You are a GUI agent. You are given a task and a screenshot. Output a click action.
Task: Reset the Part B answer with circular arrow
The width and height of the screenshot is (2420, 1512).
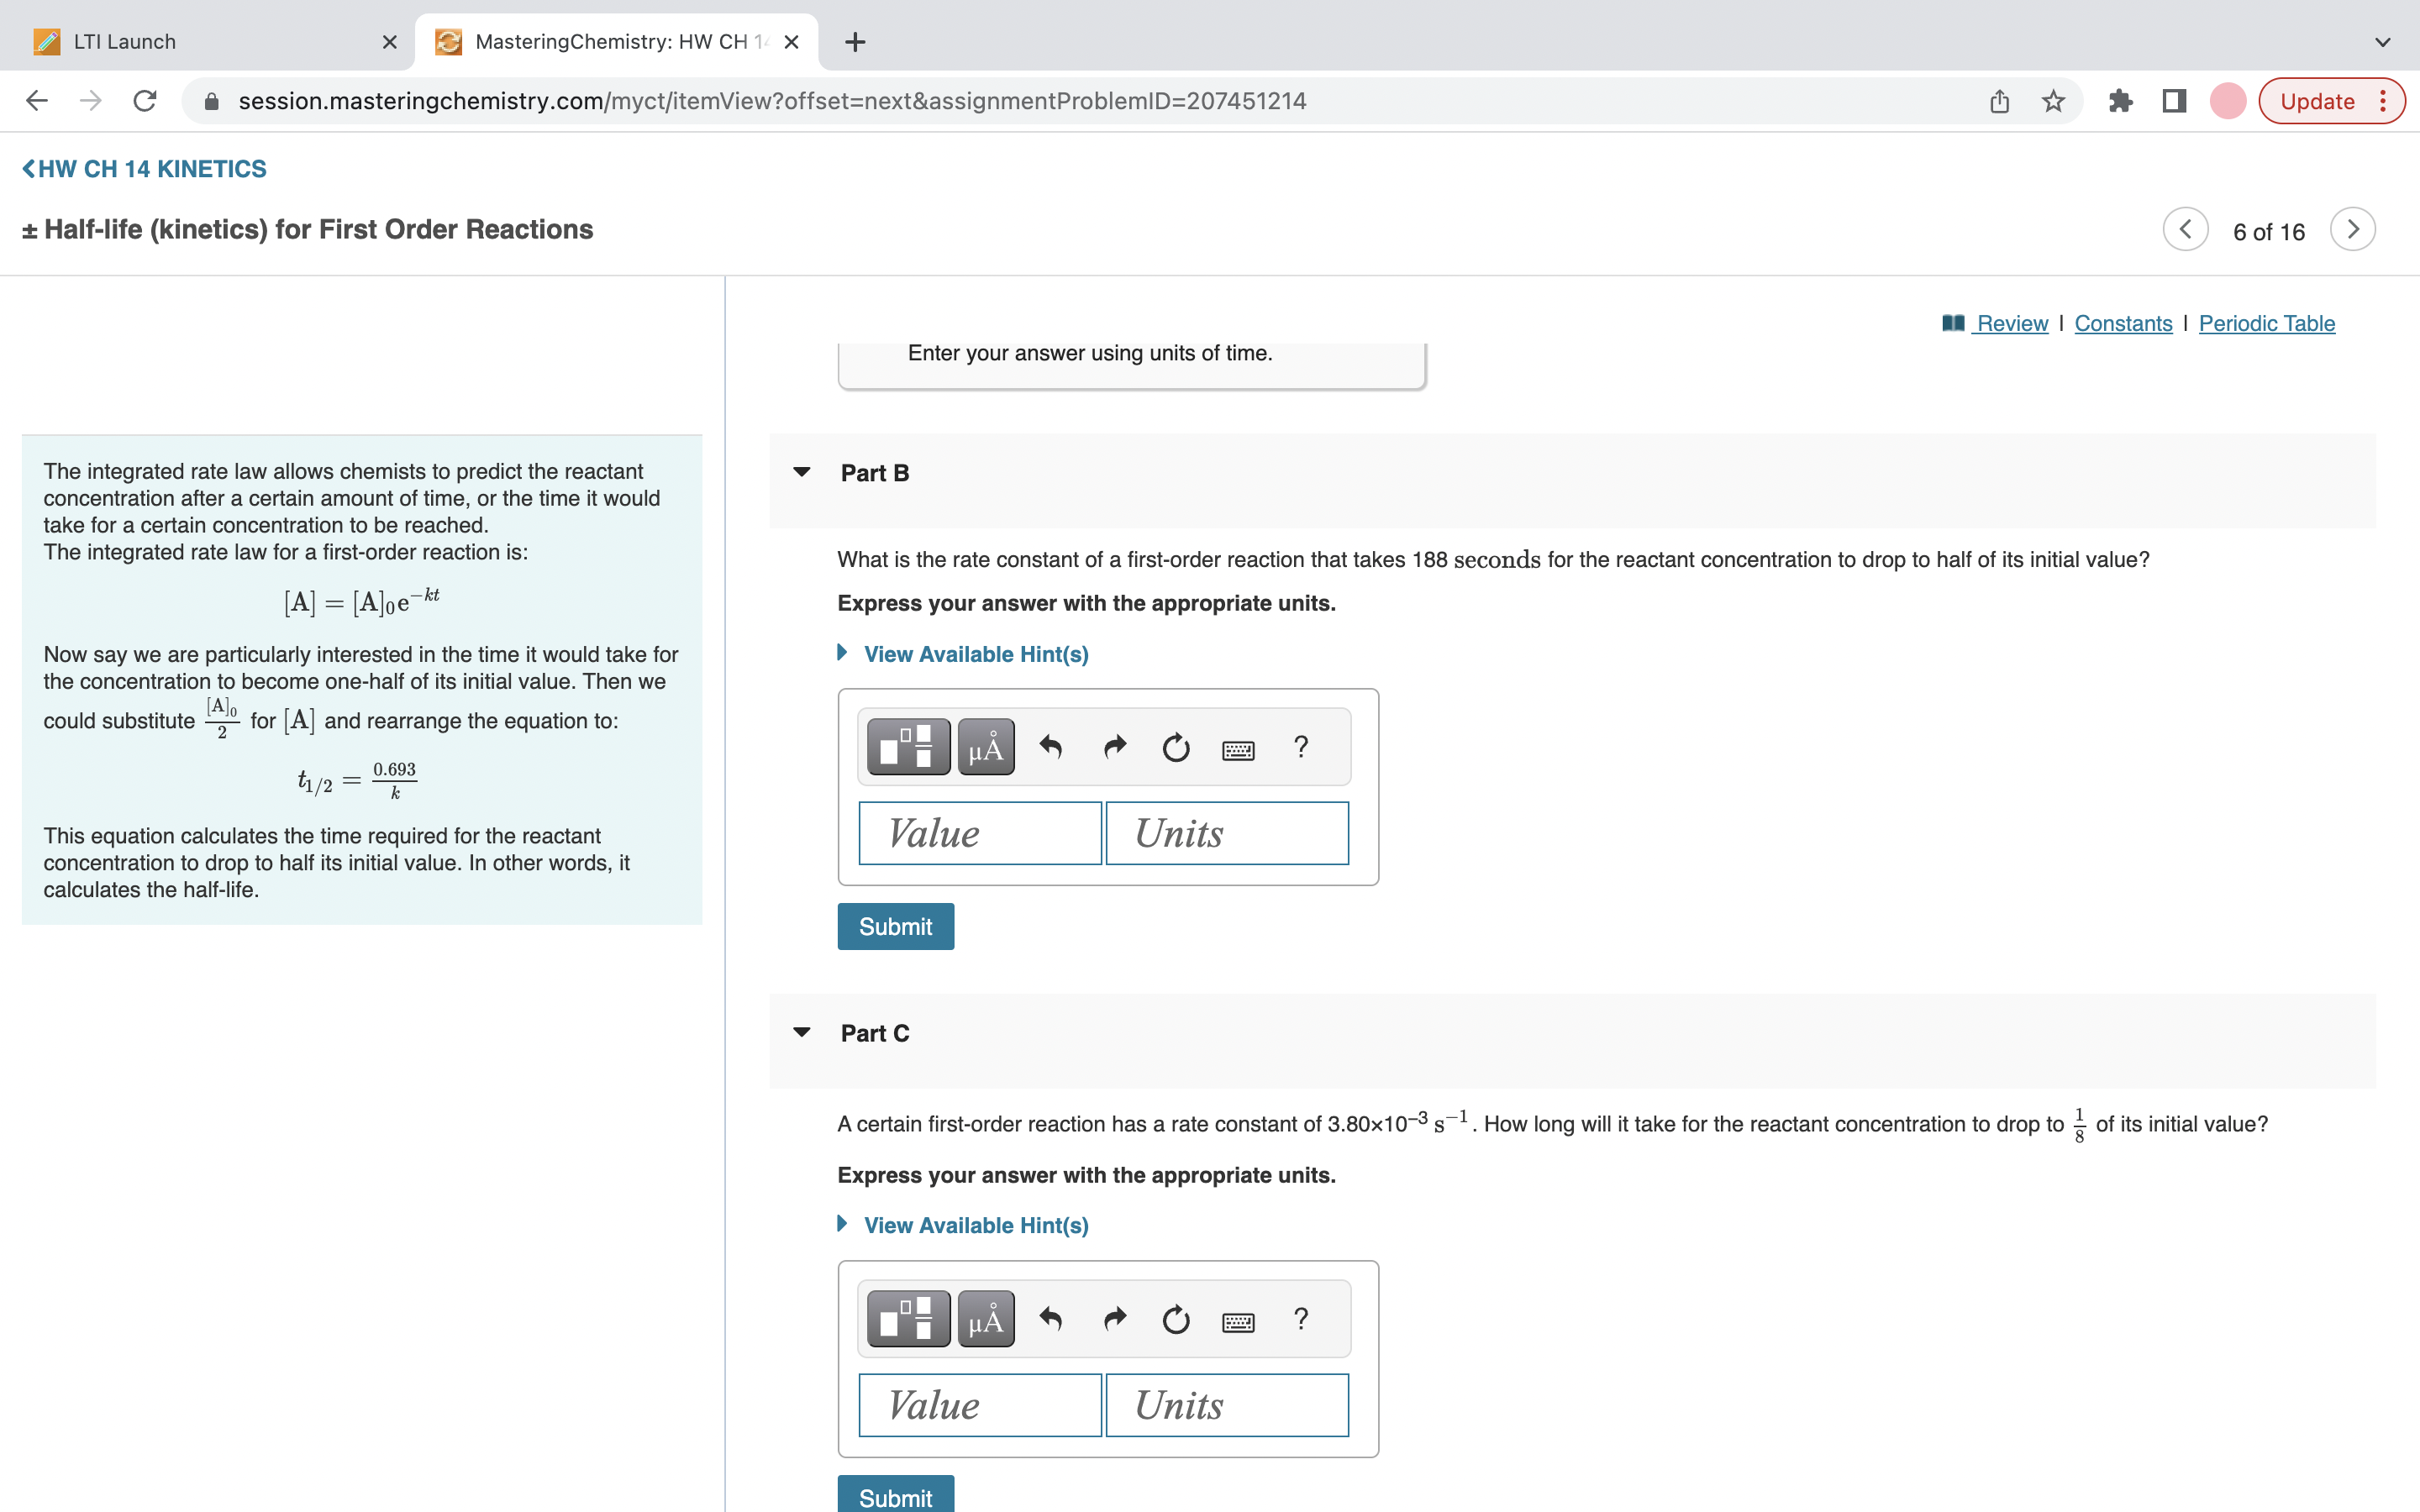point(1176,747)
